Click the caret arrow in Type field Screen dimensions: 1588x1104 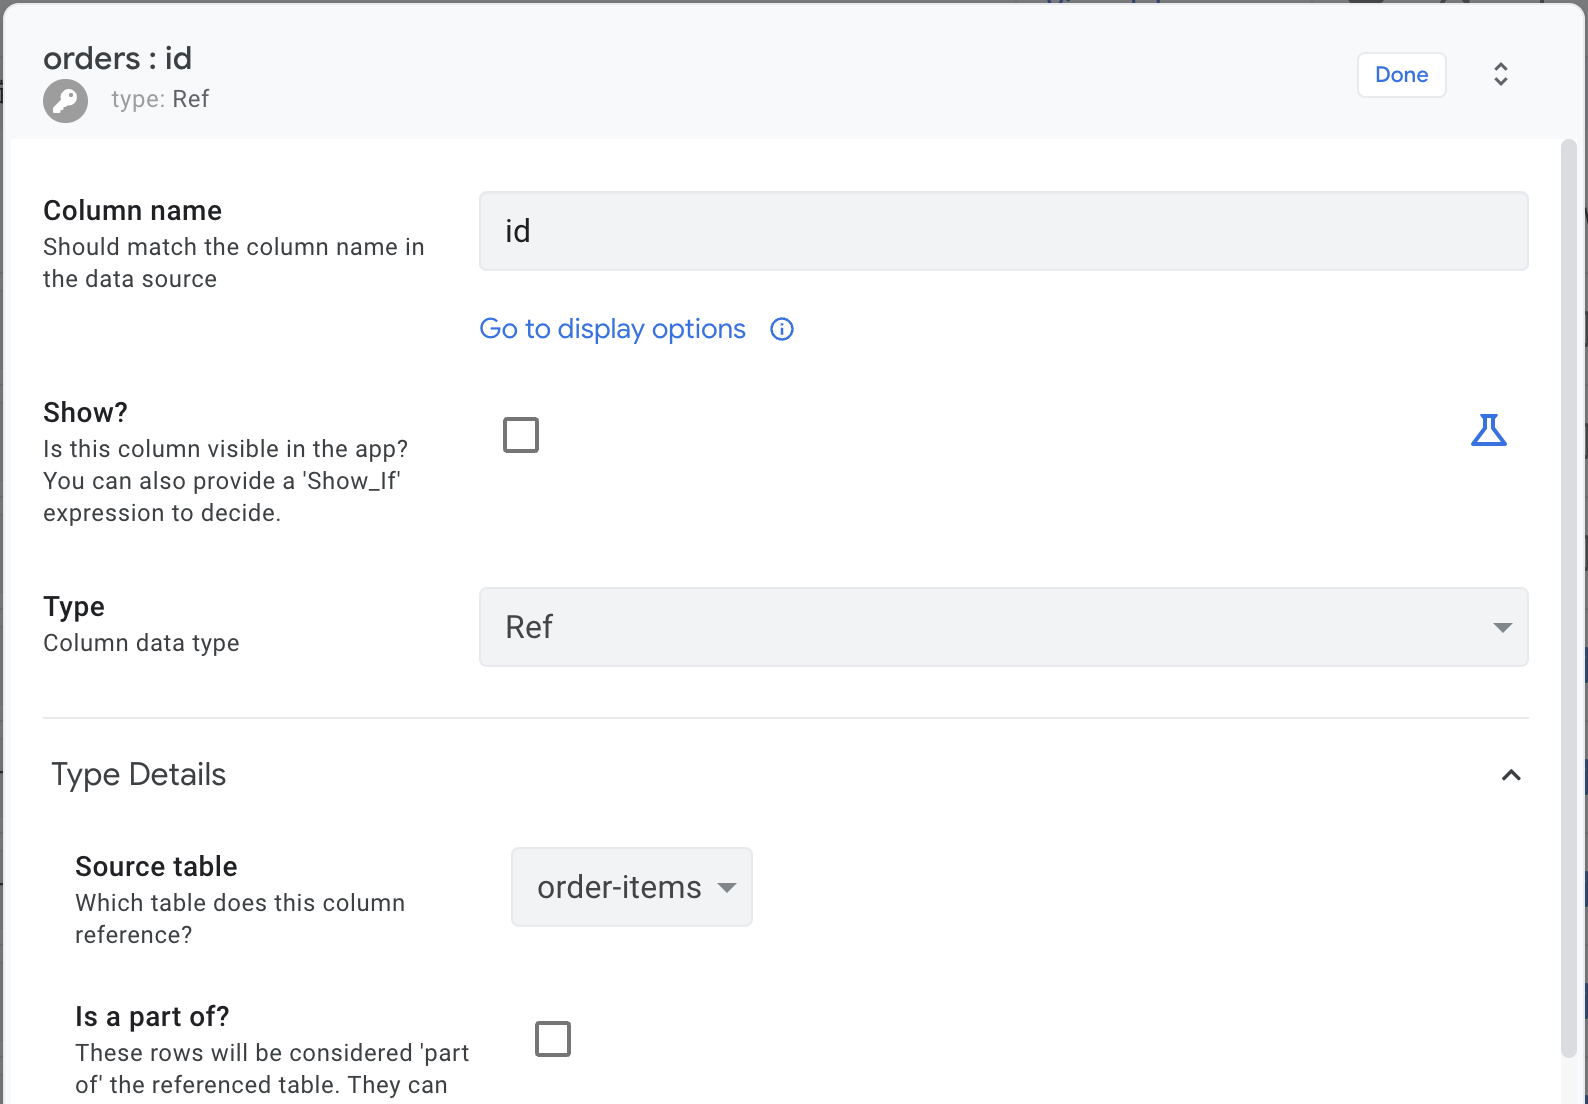tap(1502, 627)
